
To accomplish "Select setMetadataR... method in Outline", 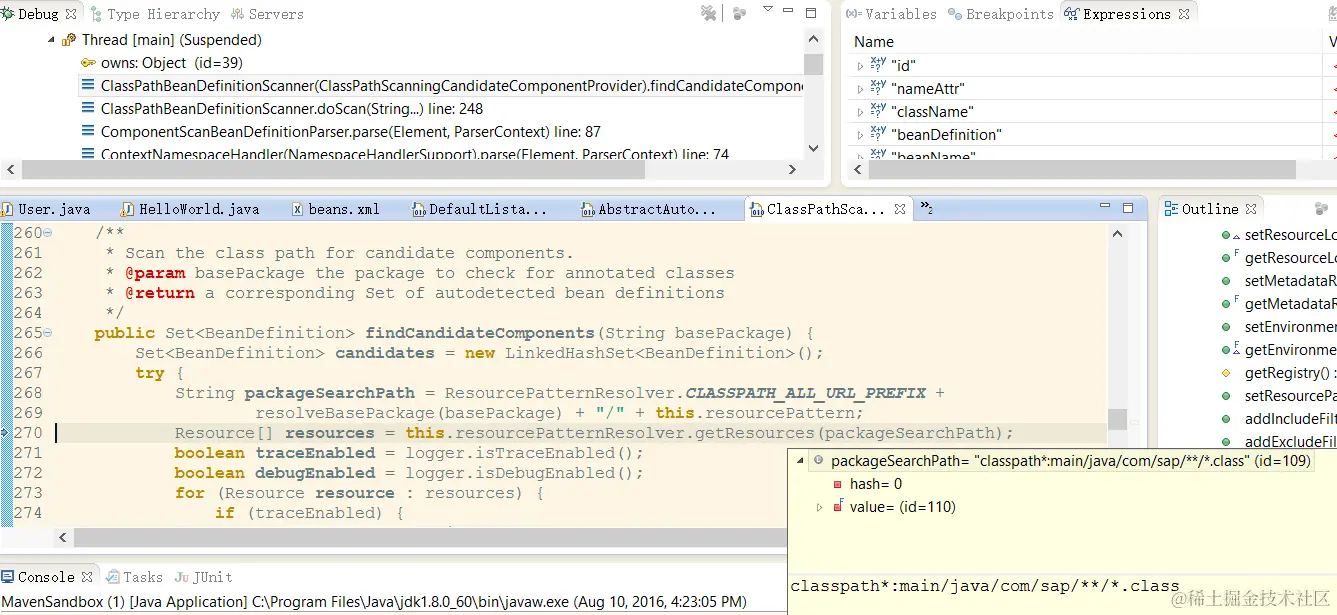I will click(x=1290, y=281).
